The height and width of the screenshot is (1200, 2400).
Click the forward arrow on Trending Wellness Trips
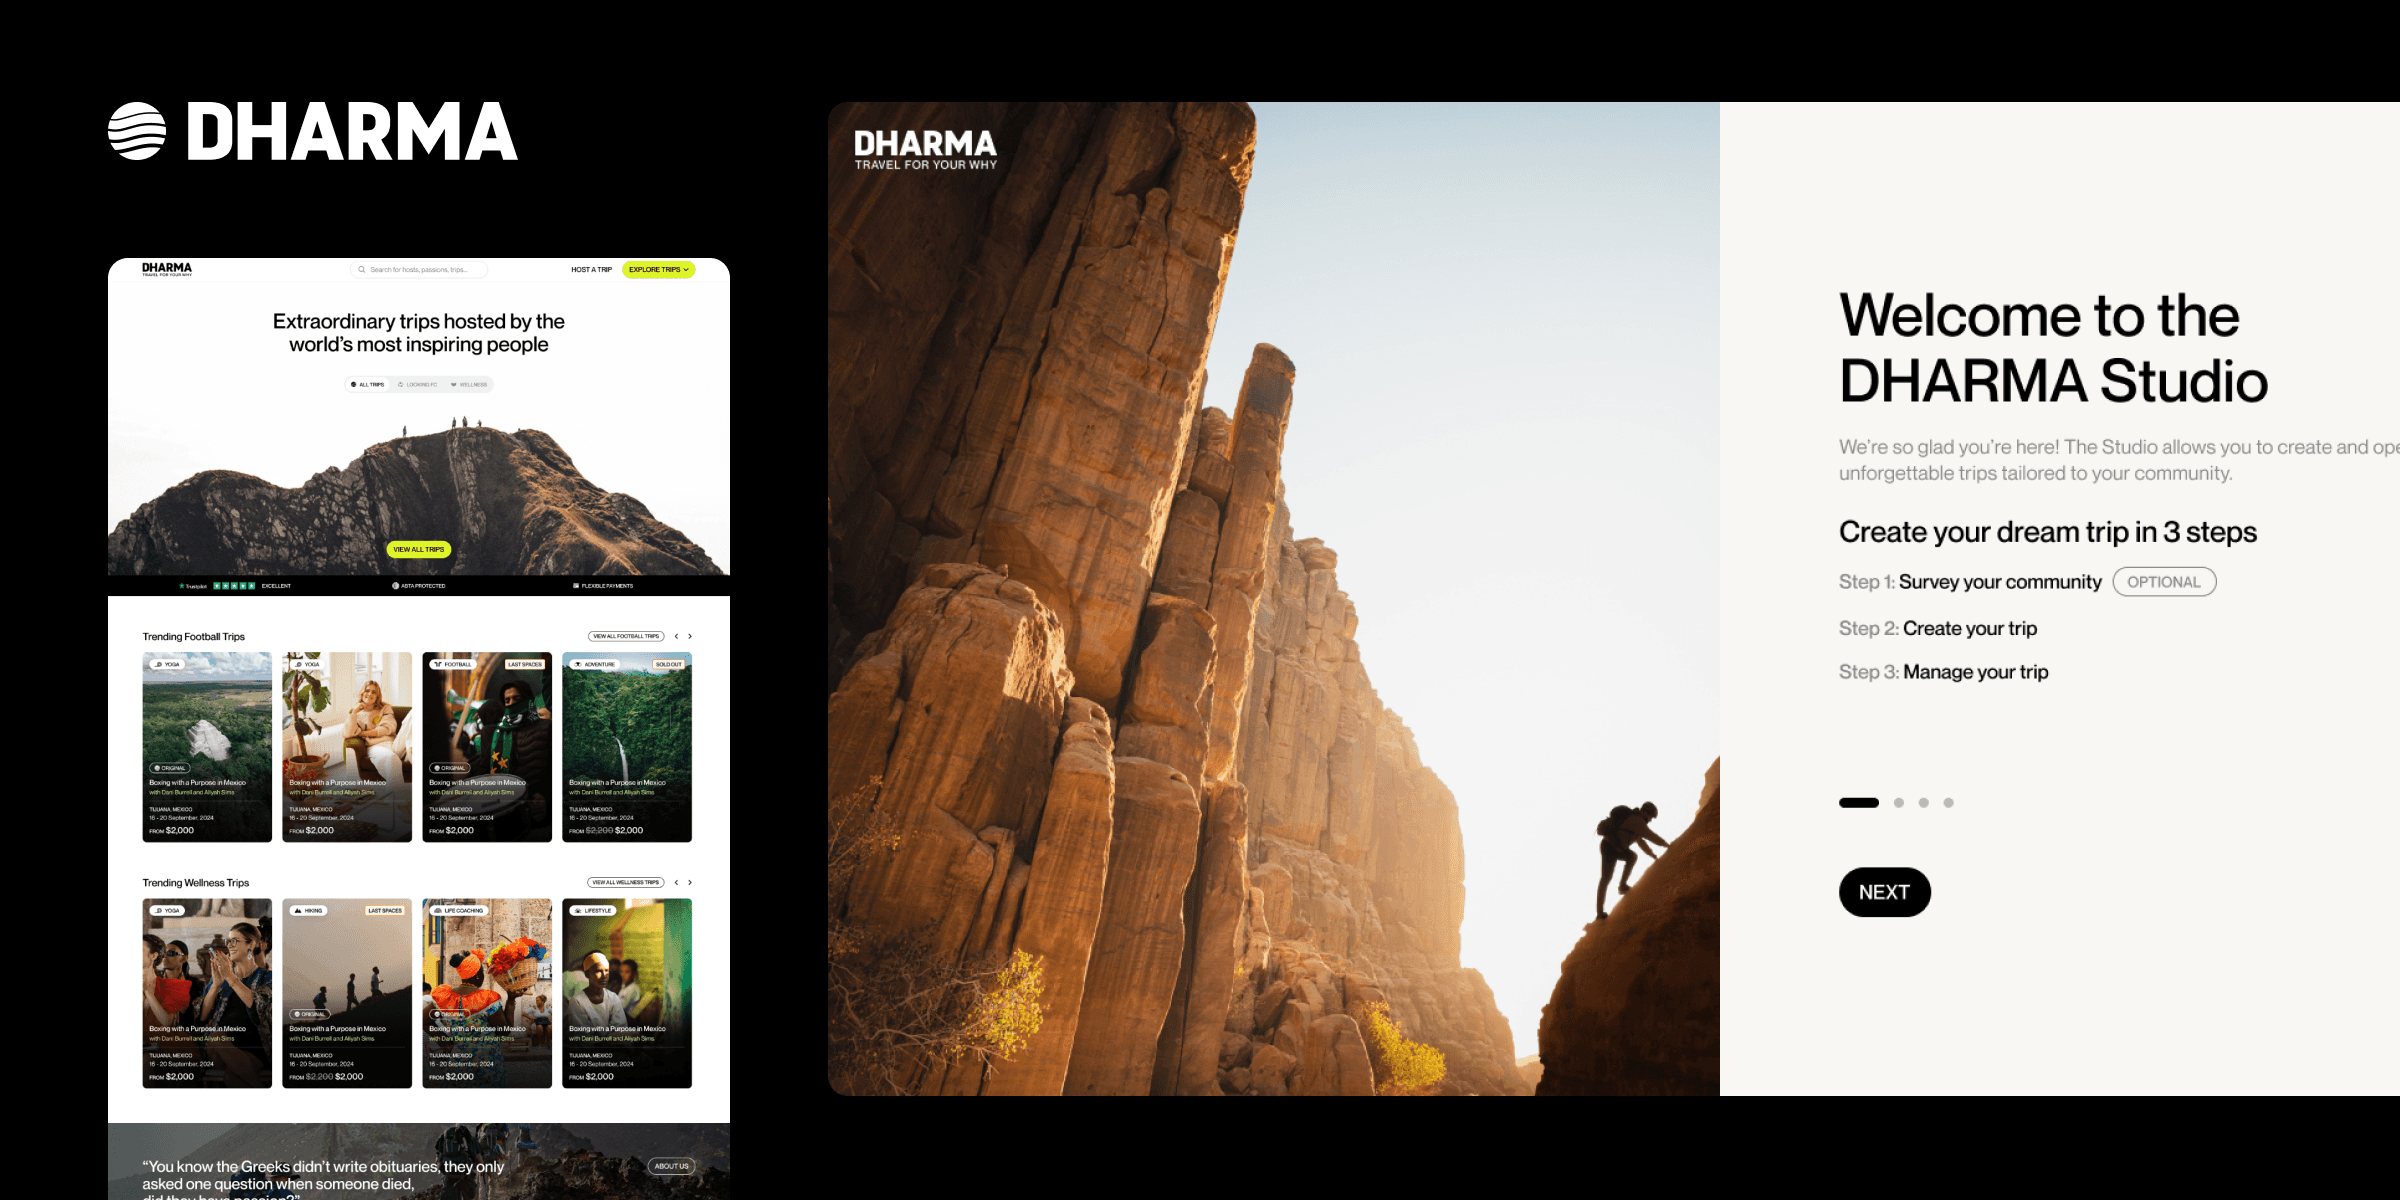point(690,882)
